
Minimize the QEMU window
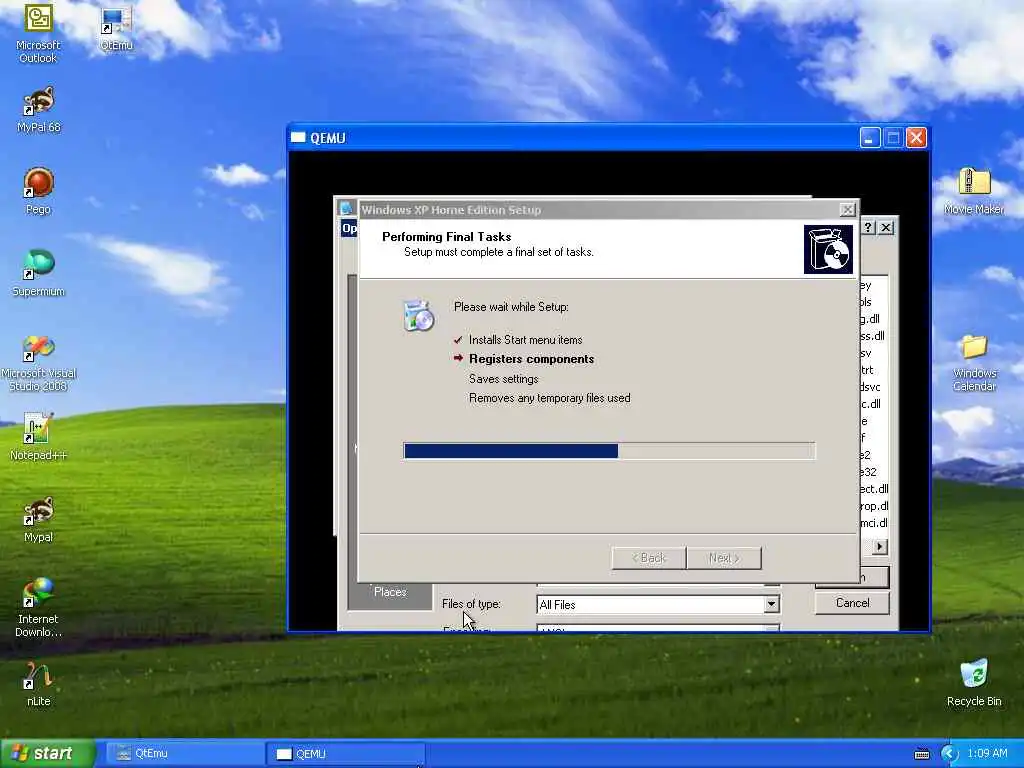[x=870, y=138]
